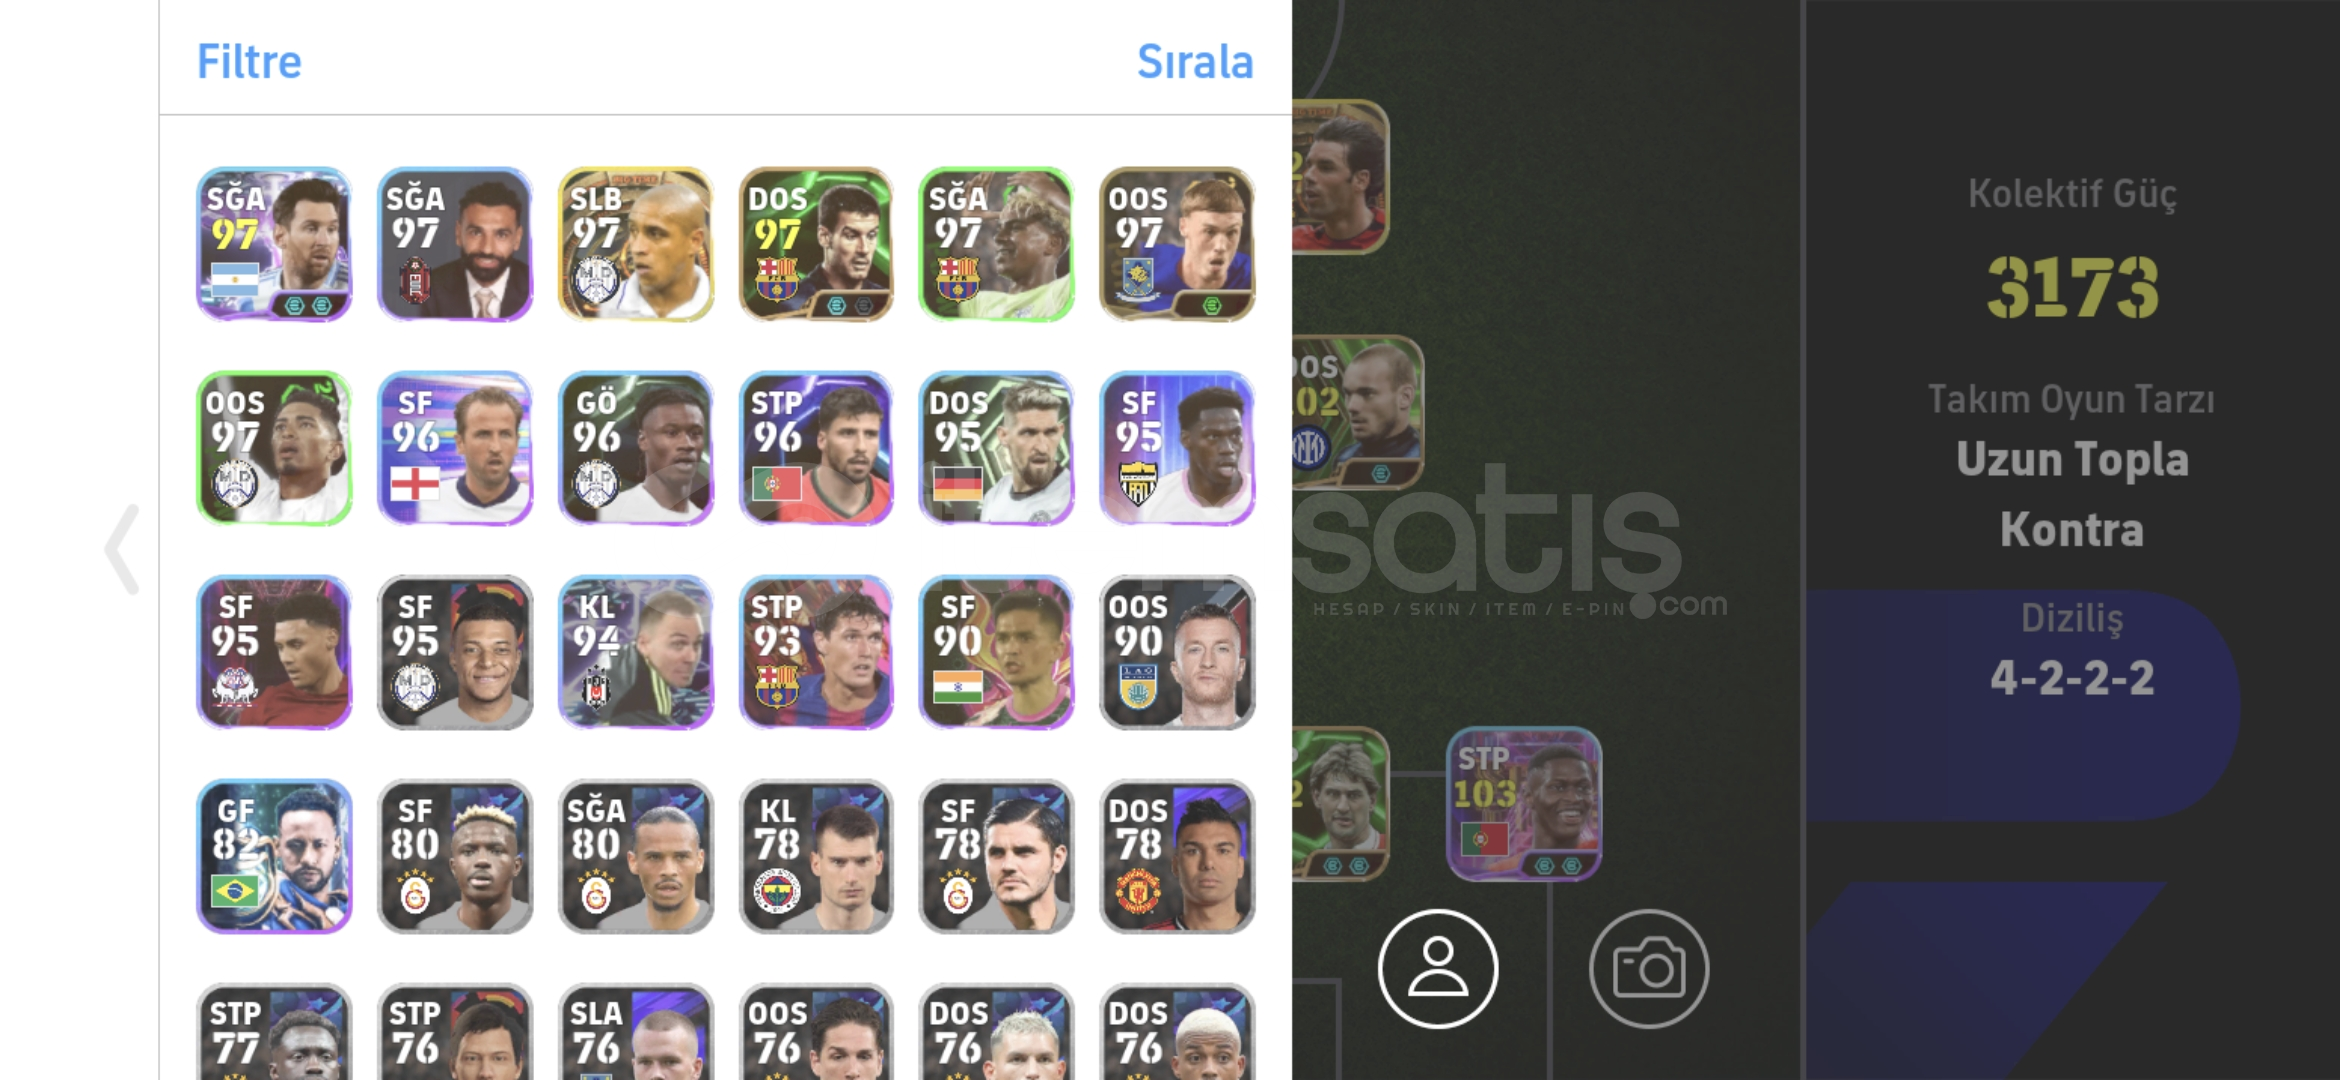Pick the STP 96 Portugal defender card
The height and width of the screenshot is (1080, 2340).
coord(816,448)
